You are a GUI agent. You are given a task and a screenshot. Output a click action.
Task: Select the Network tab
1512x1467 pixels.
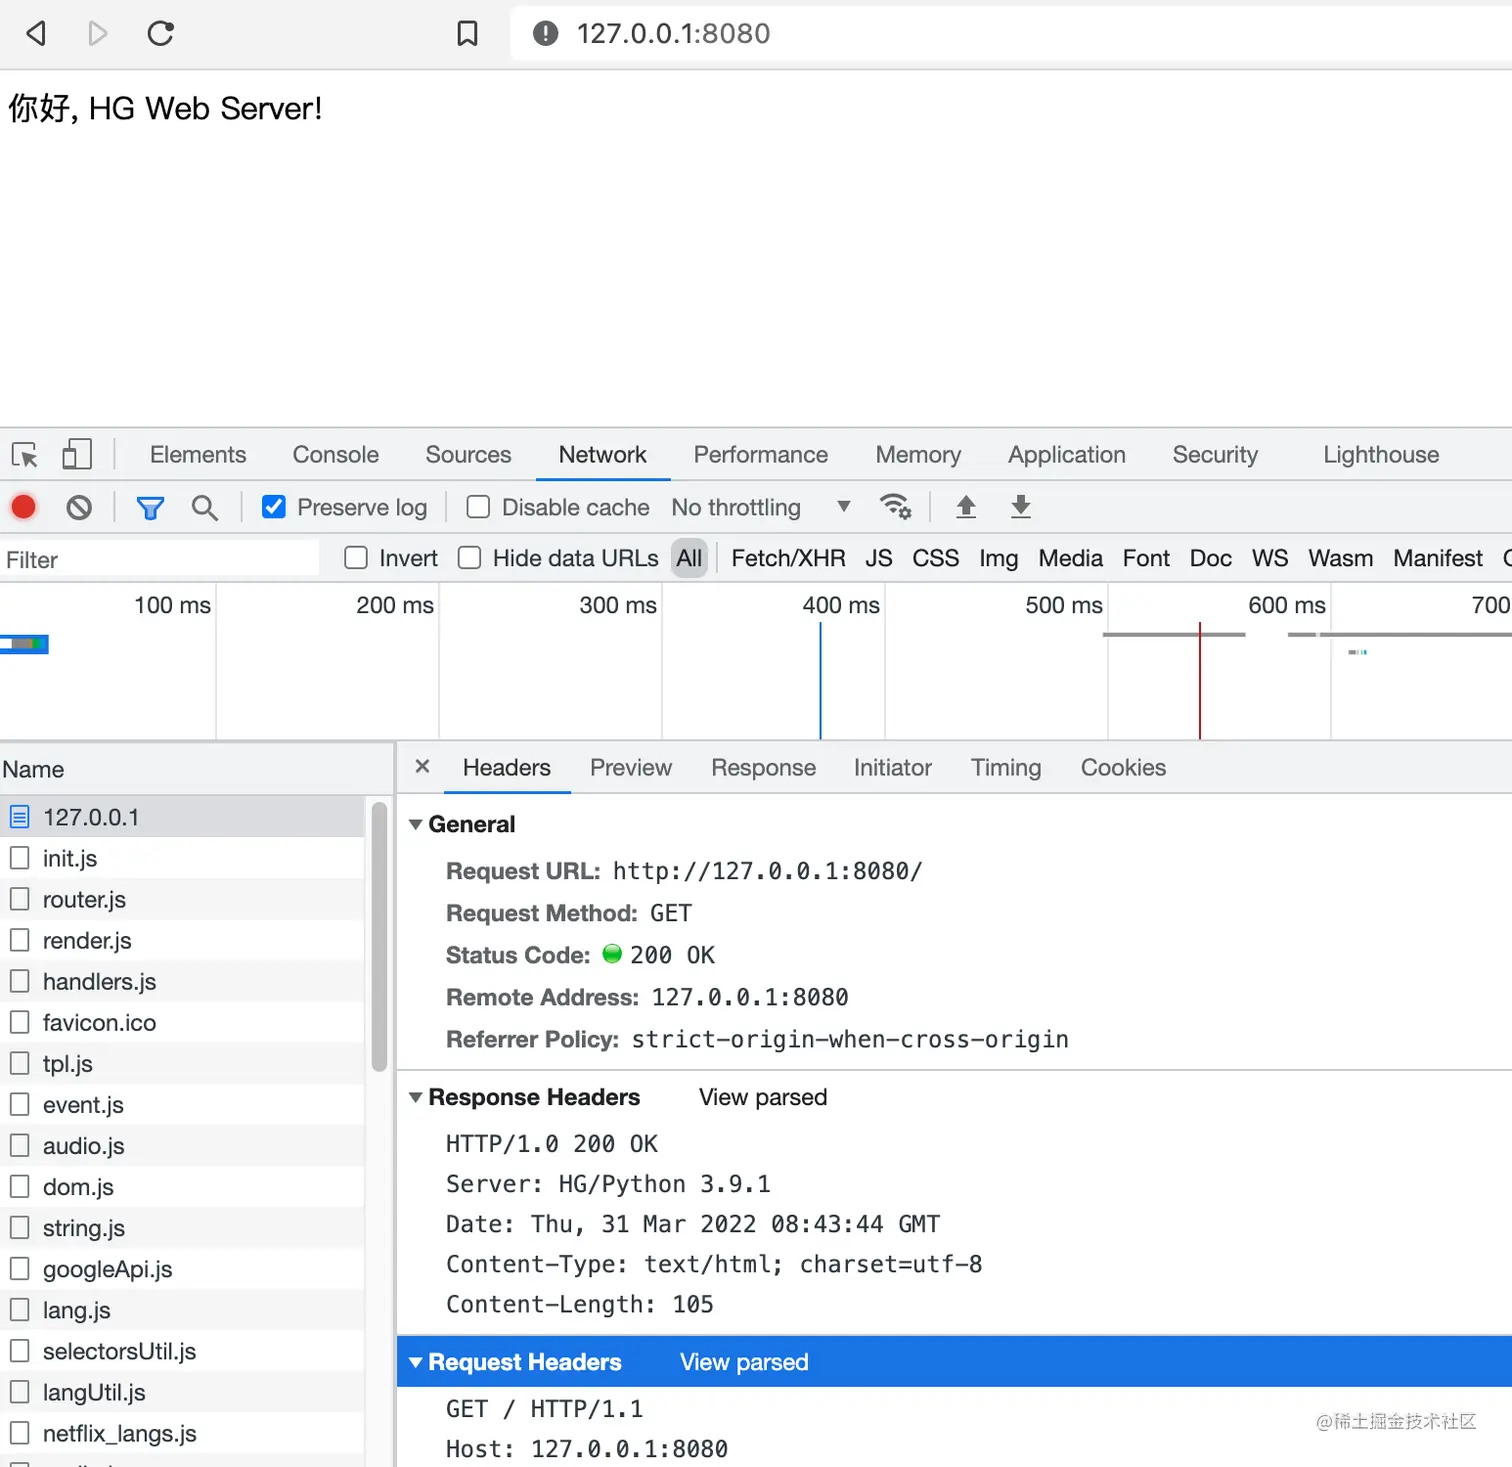pyautogui.click(x=603, y=455)
